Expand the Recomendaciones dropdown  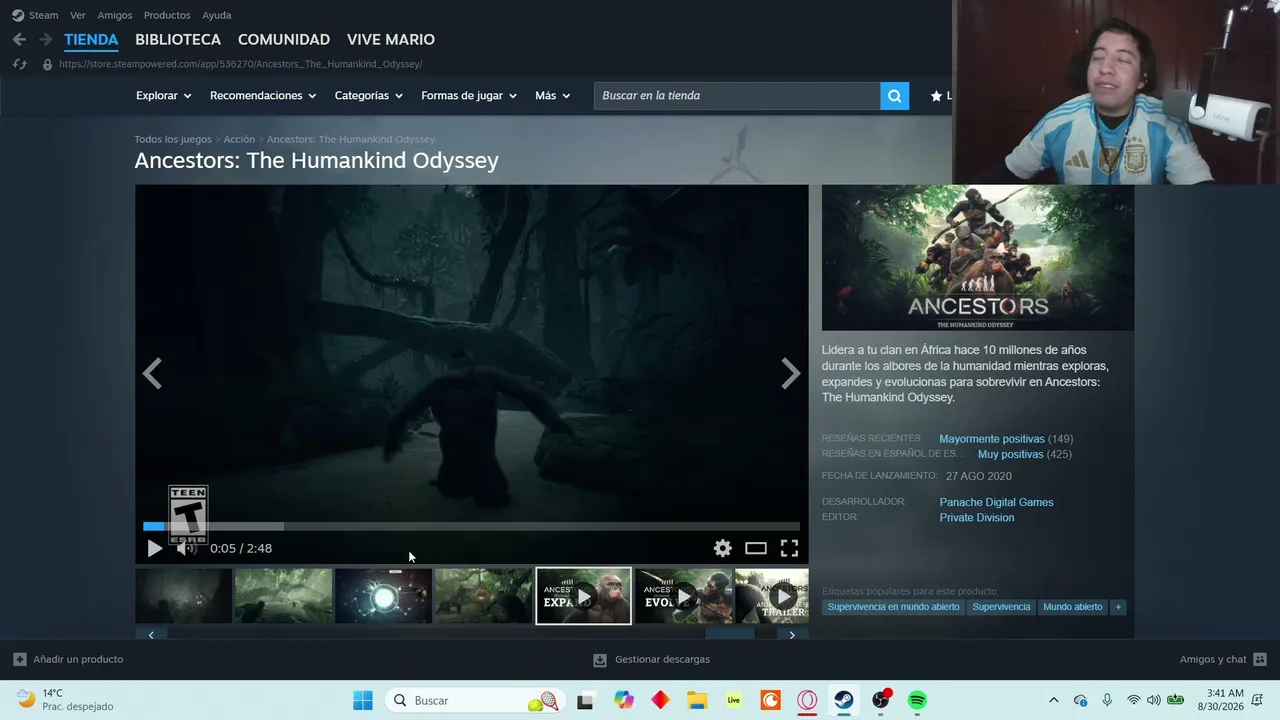[x=263, y=96]
